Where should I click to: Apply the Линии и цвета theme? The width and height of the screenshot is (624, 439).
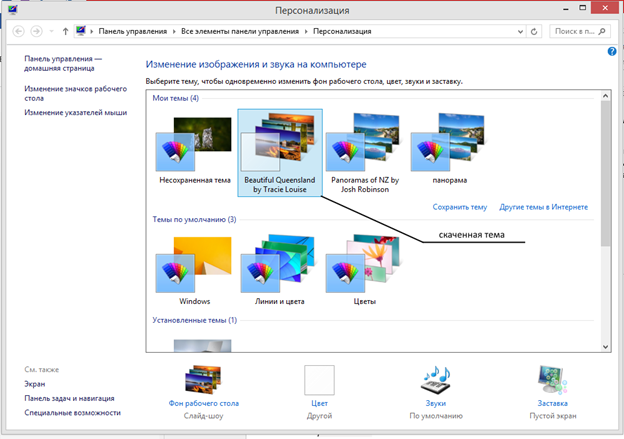[x=279, y=271]
